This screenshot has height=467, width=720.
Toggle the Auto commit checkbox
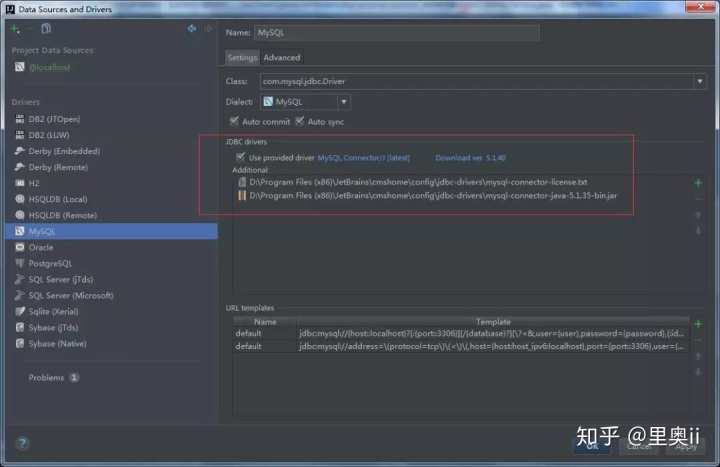pos(234,121)
